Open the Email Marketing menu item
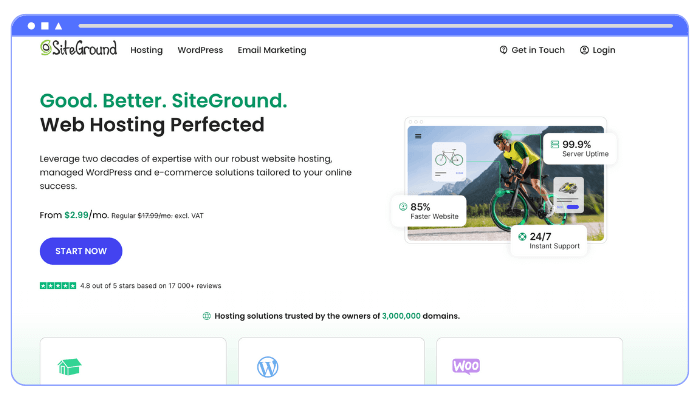Viewport: 700px width, 400px height. [272, 50]
